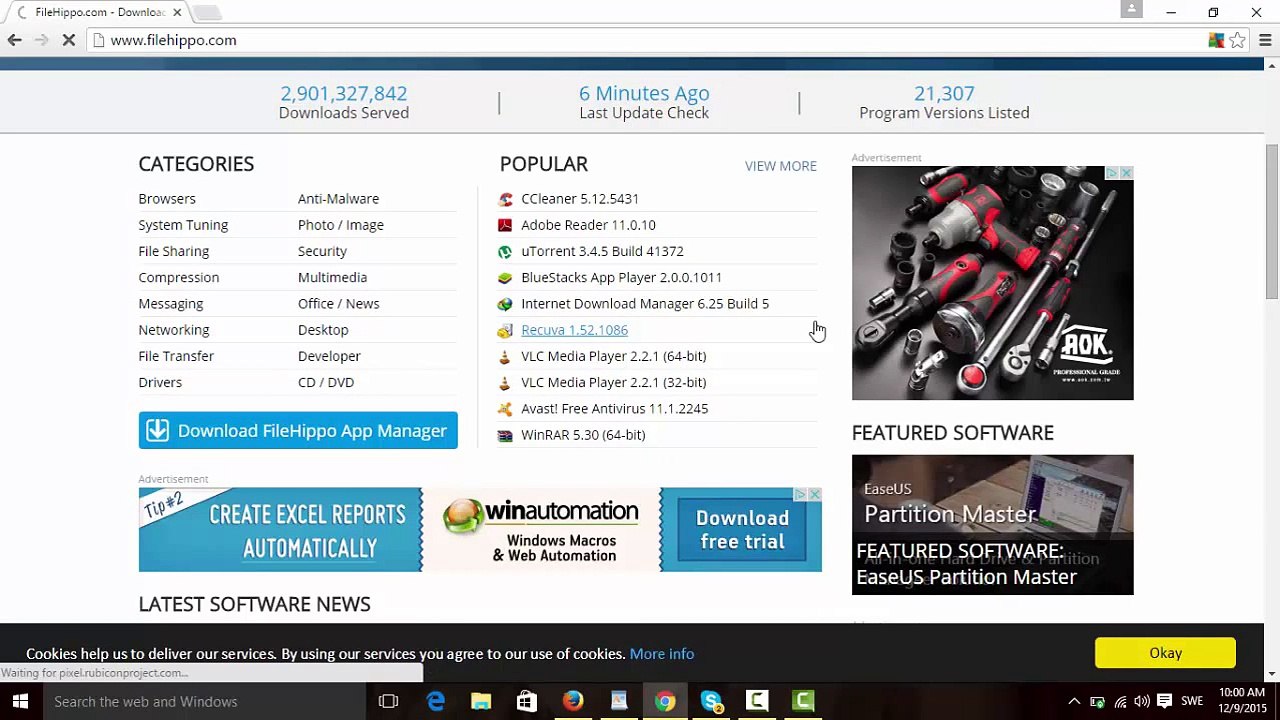Click the WinRAR icon in Popular list
This screenshot has width=1280, height=720.
(x=505, y=435)
